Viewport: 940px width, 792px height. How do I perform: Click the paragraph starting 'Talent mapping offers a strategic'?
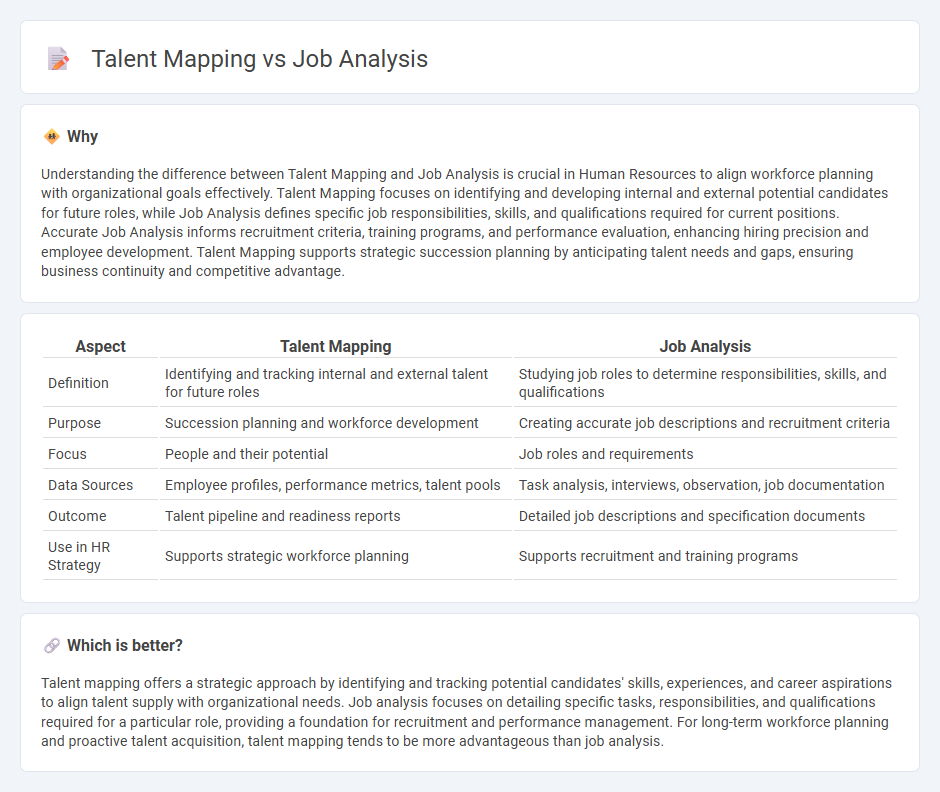coord(466,712)
